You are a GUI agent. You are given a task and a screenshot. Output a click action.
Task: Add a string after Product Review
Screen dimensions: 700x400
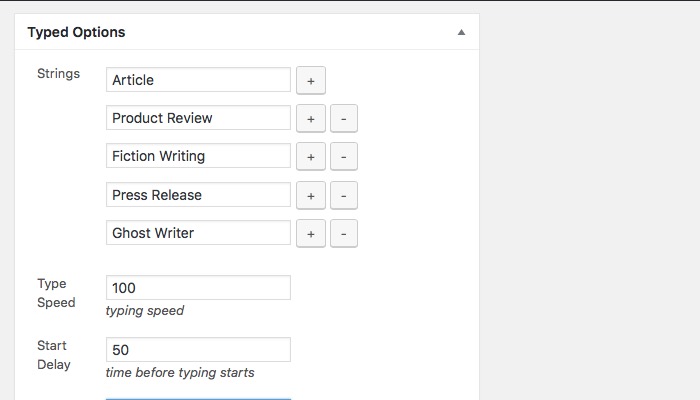pos(310,118)
